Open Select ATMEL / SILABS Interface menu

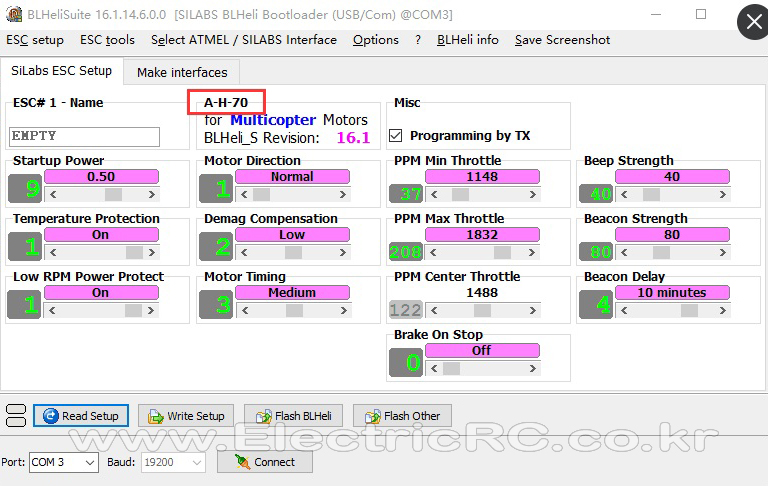[x=244, y=40]
